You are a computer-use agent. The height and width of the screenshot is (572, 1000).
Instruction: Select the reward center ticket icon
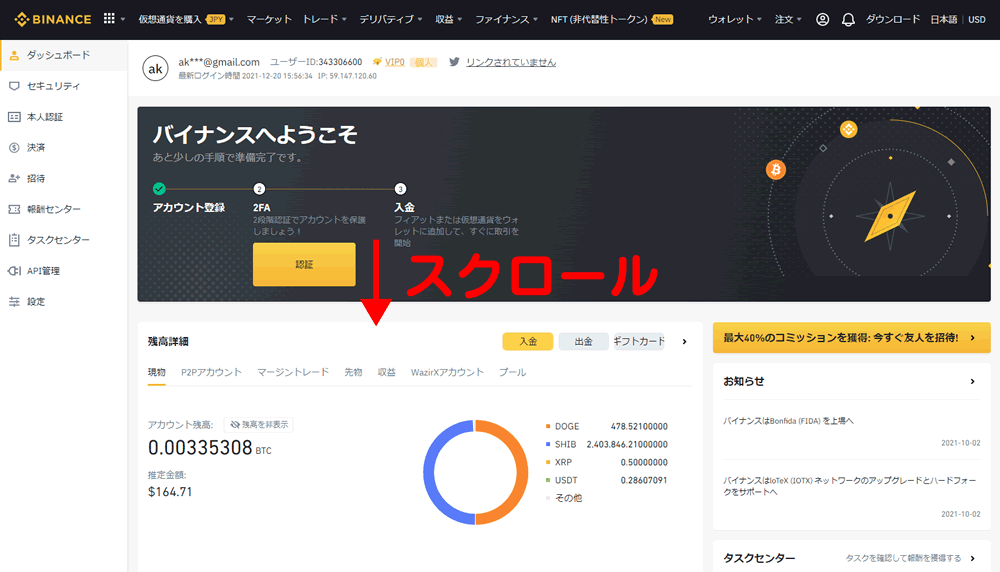click(14, 209)
